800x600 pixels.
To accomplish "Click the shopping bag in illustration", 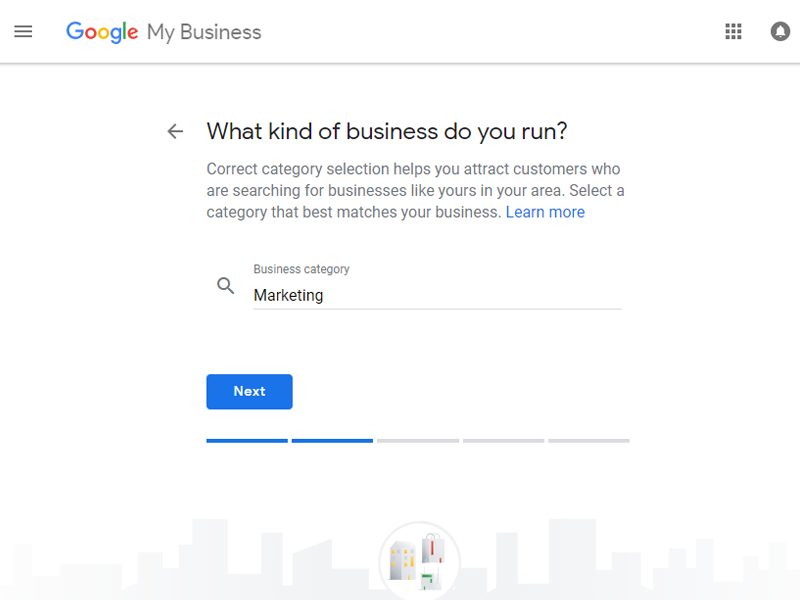I will [433, 548].
